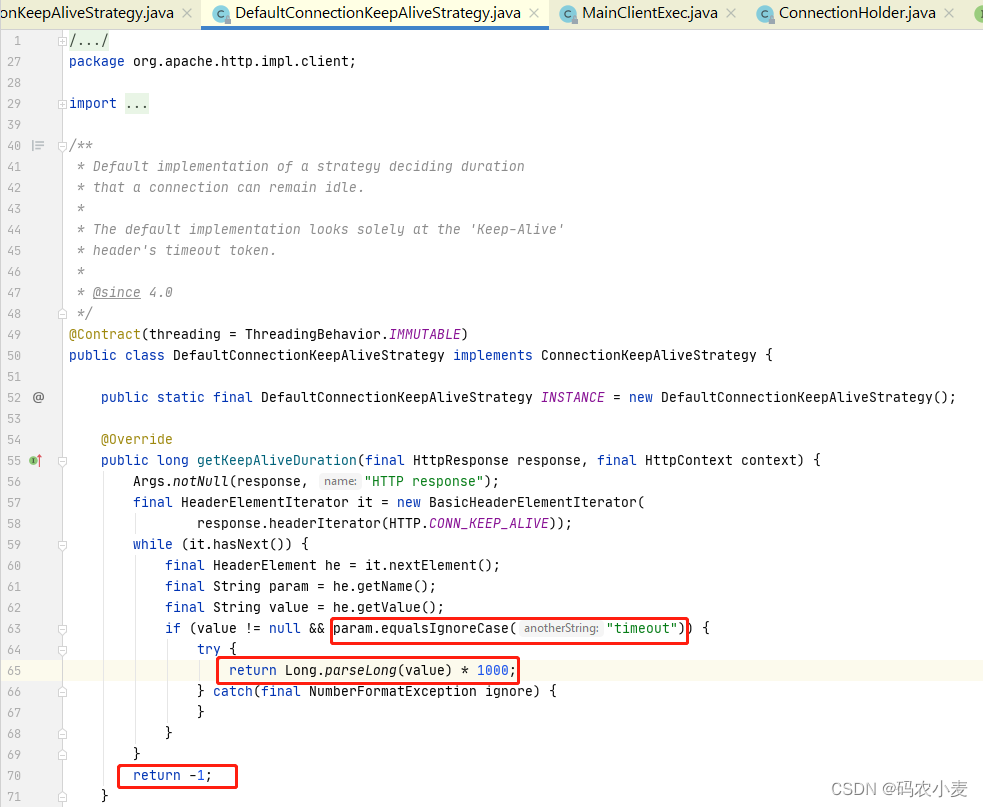The image size is (983, 807).
Task: Switch to the ConnectionHolder.java tab
Action: 857,13
